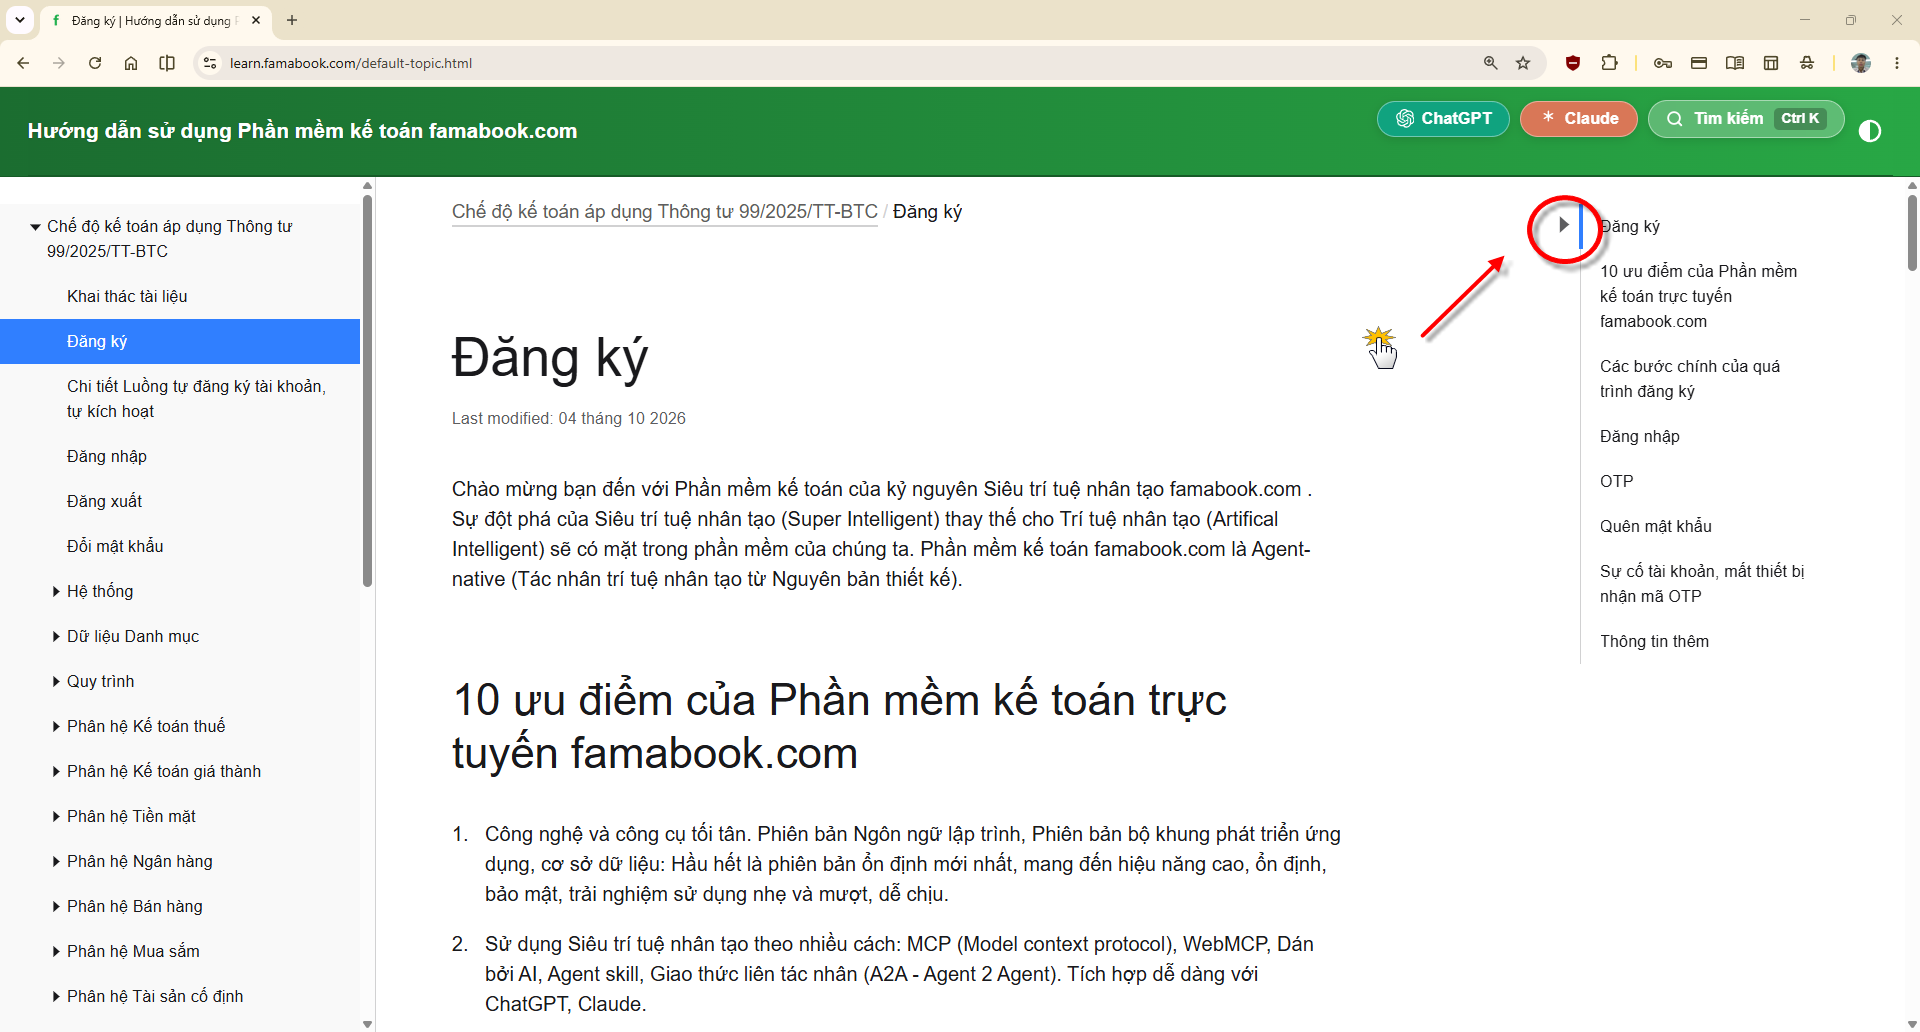The height and width of the screenshot is (1032, 1920).
Task: Jump to Thông tin thêm section
Action: [1654, 641]
